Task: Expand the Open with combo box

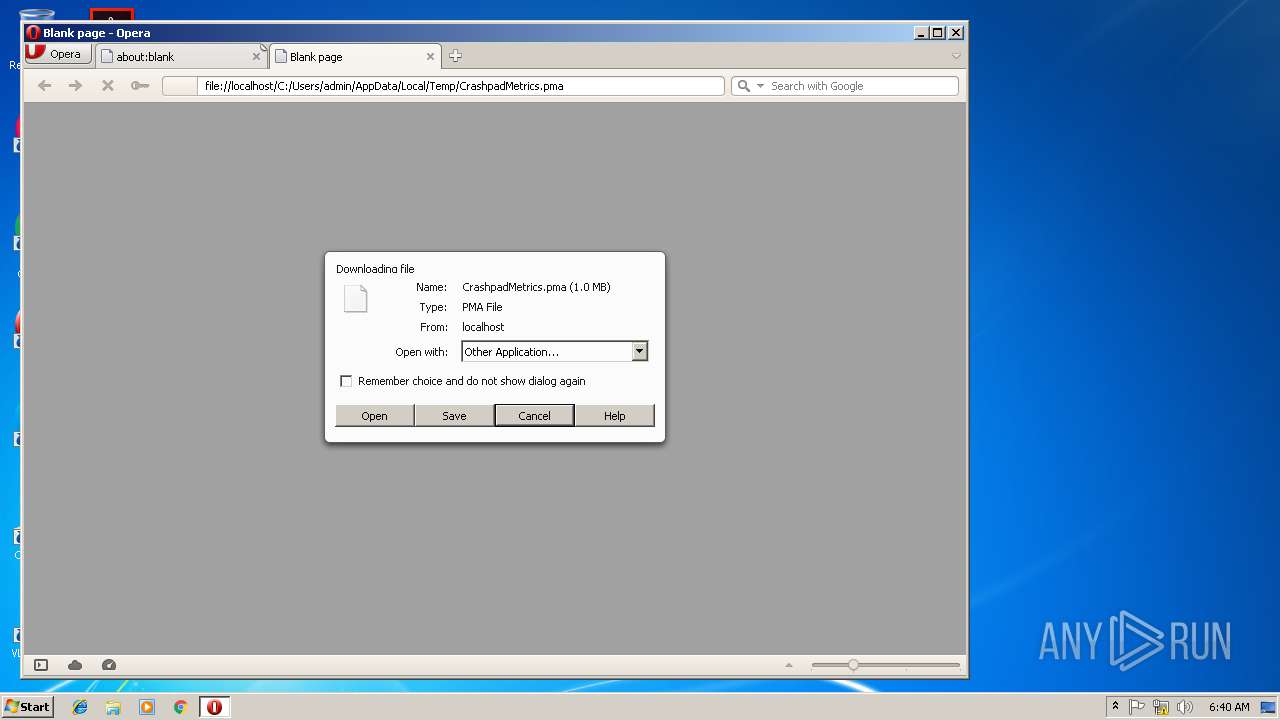Action: tap(555, 351)
